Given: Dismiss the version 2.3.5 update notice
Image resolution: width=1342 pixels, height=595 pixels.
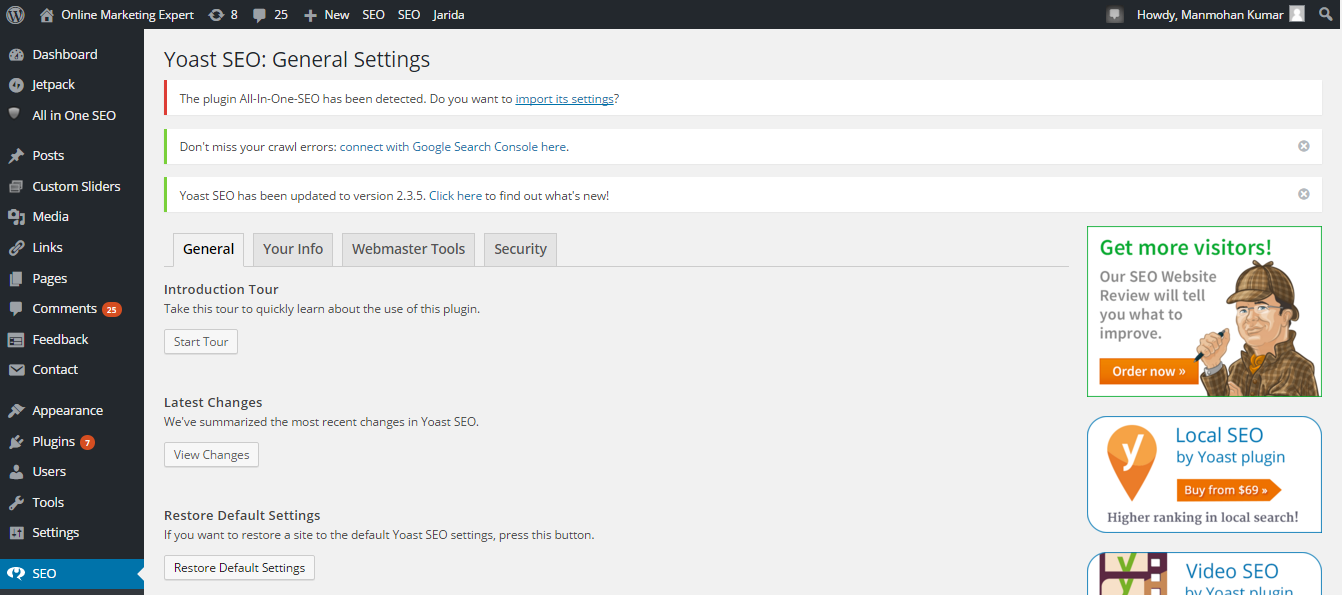Looking at the screenshot, I should [x=1304, y=194].
